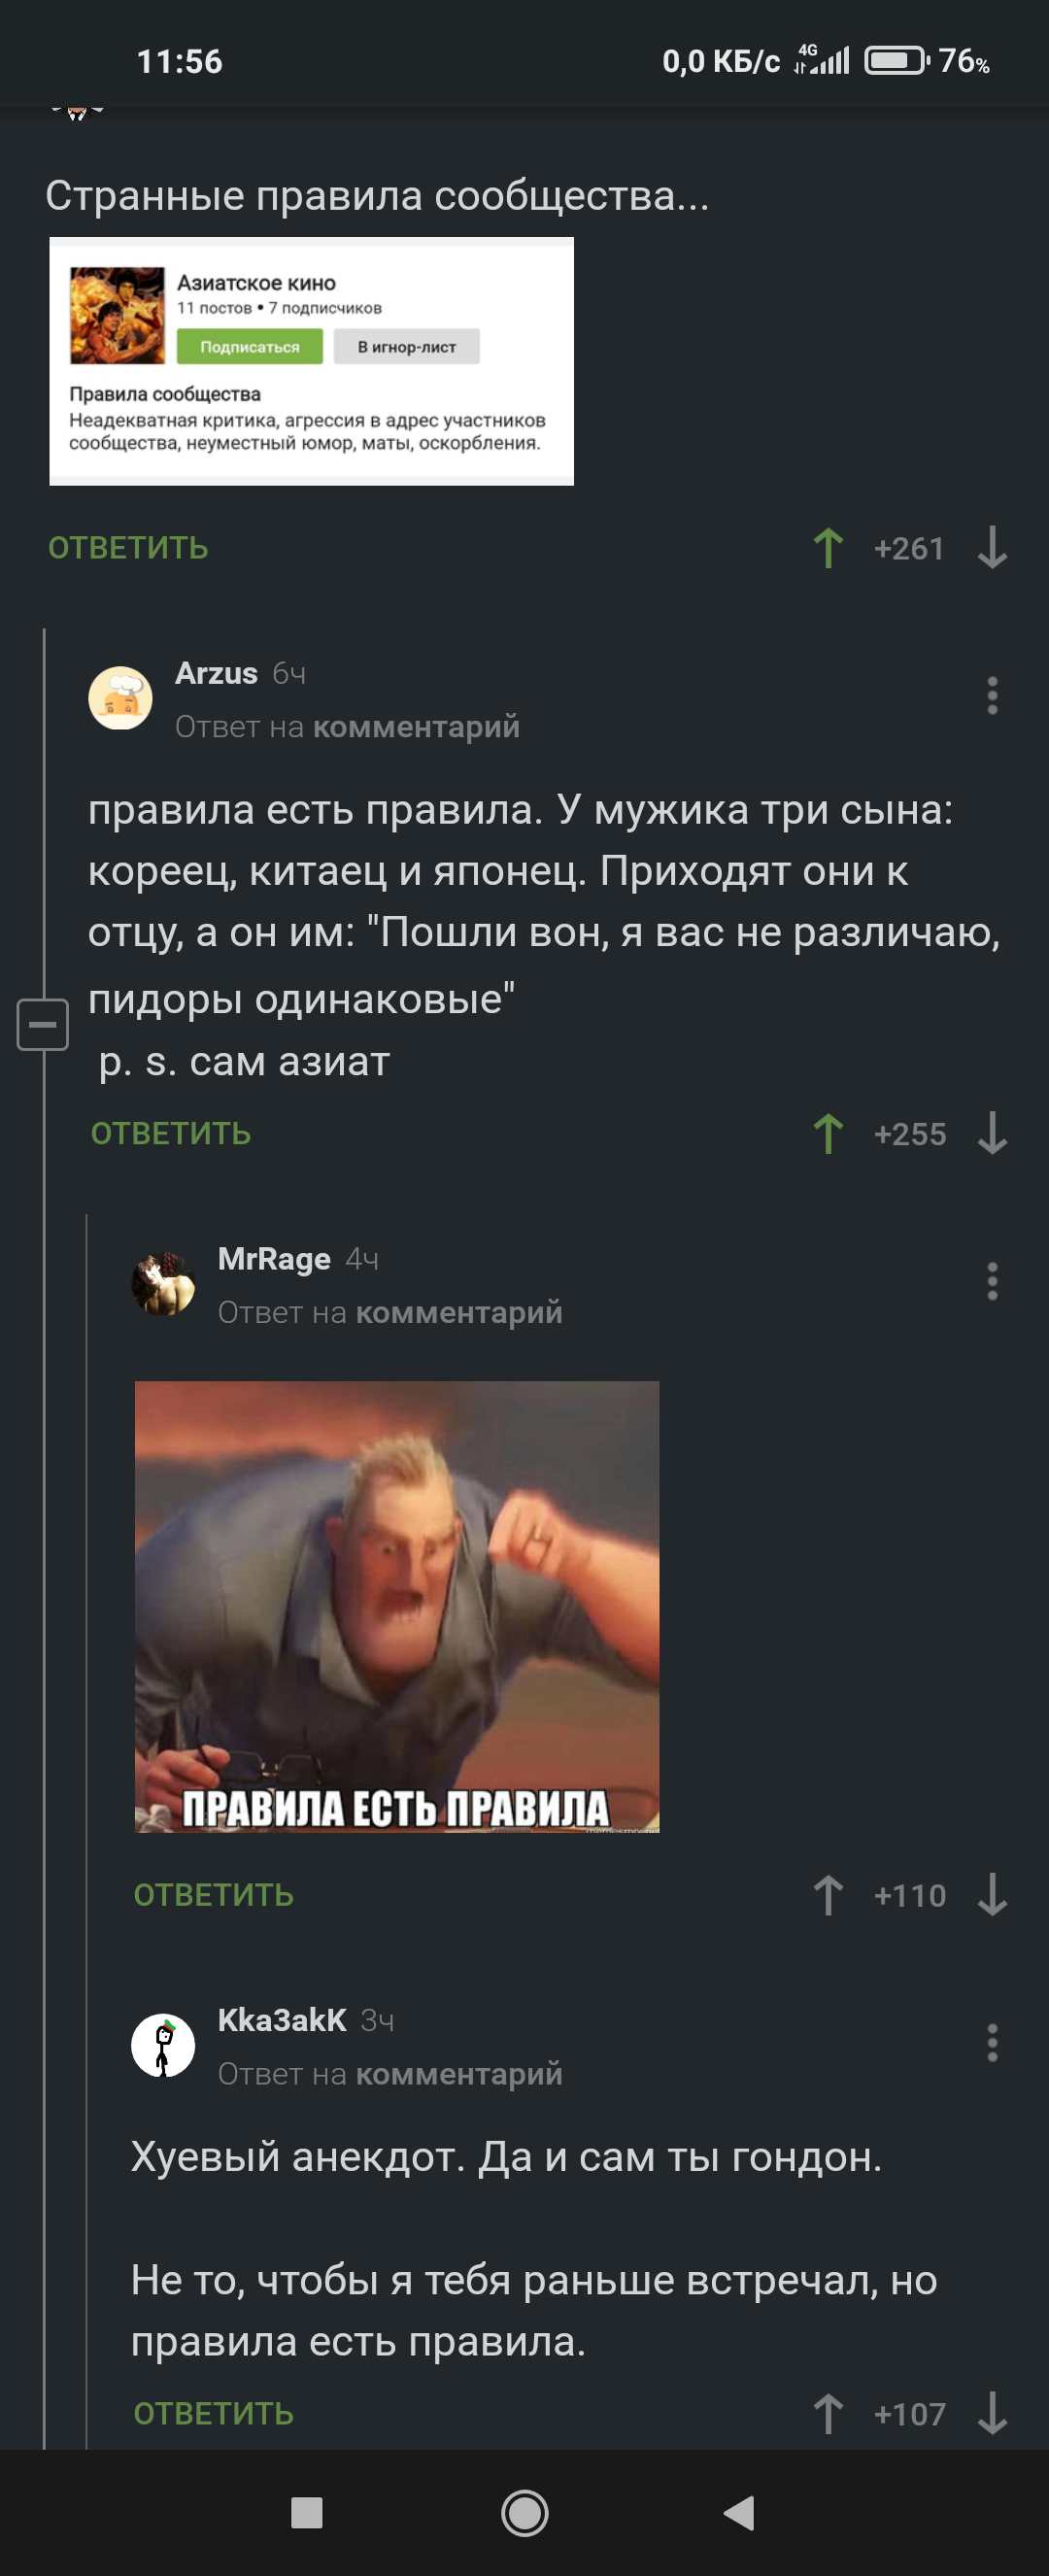Tap Ответить under the Arzus comment

(171, 1134)
